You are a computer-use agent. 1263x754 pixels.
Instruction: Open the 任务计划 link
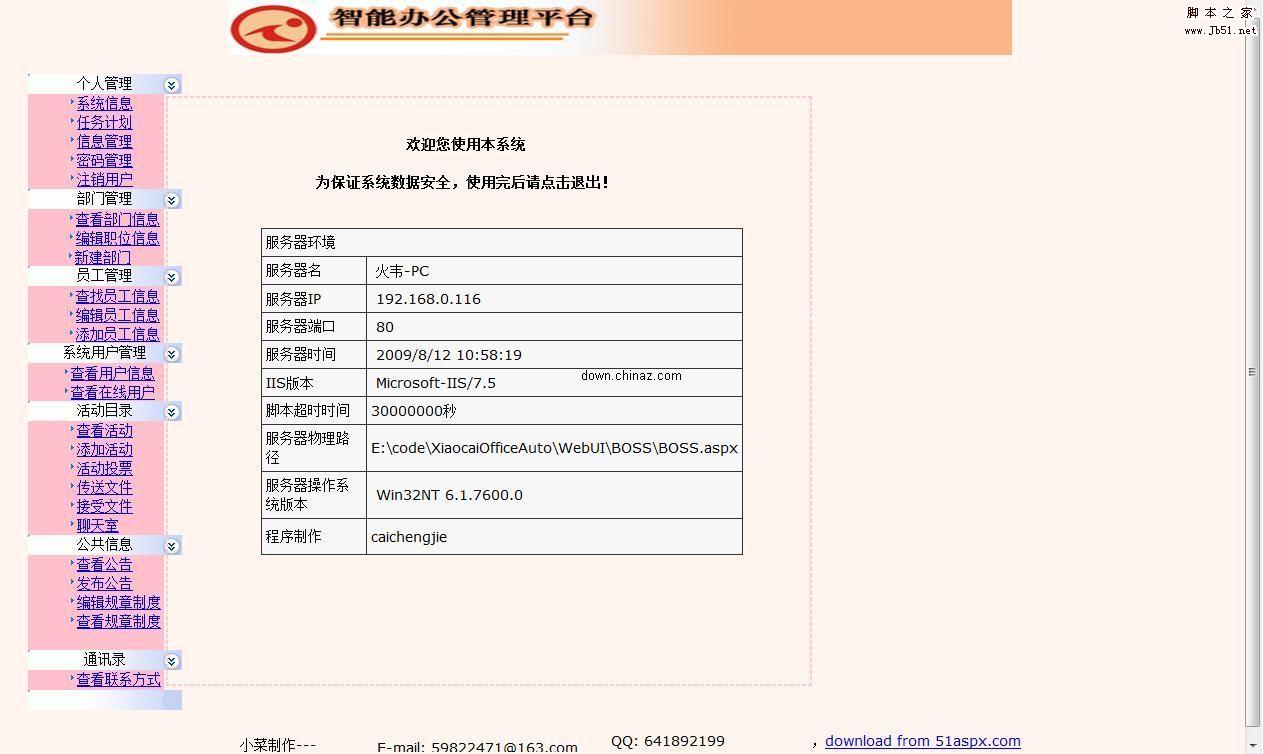pyautogui.click(x=104, y=122)
